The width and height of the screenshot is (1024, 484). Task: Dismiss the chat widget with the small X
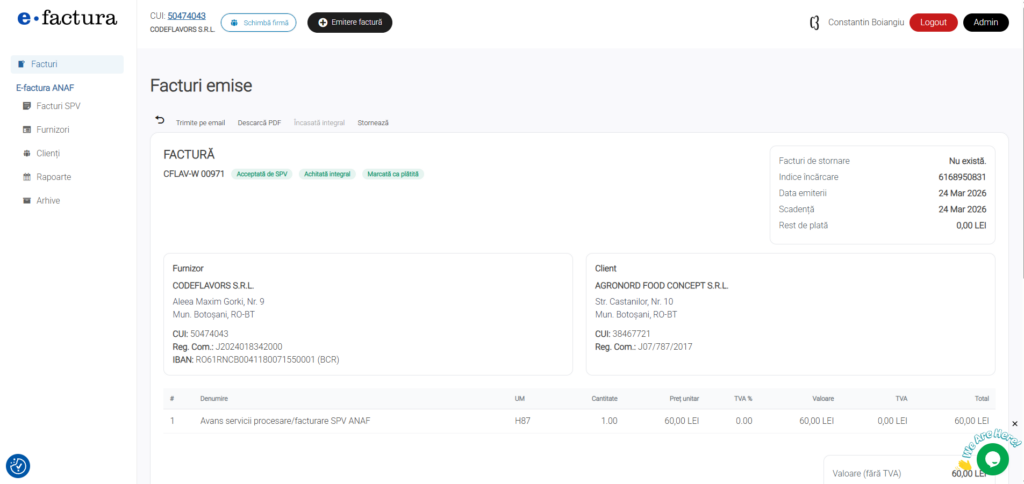coord(1014,424)
